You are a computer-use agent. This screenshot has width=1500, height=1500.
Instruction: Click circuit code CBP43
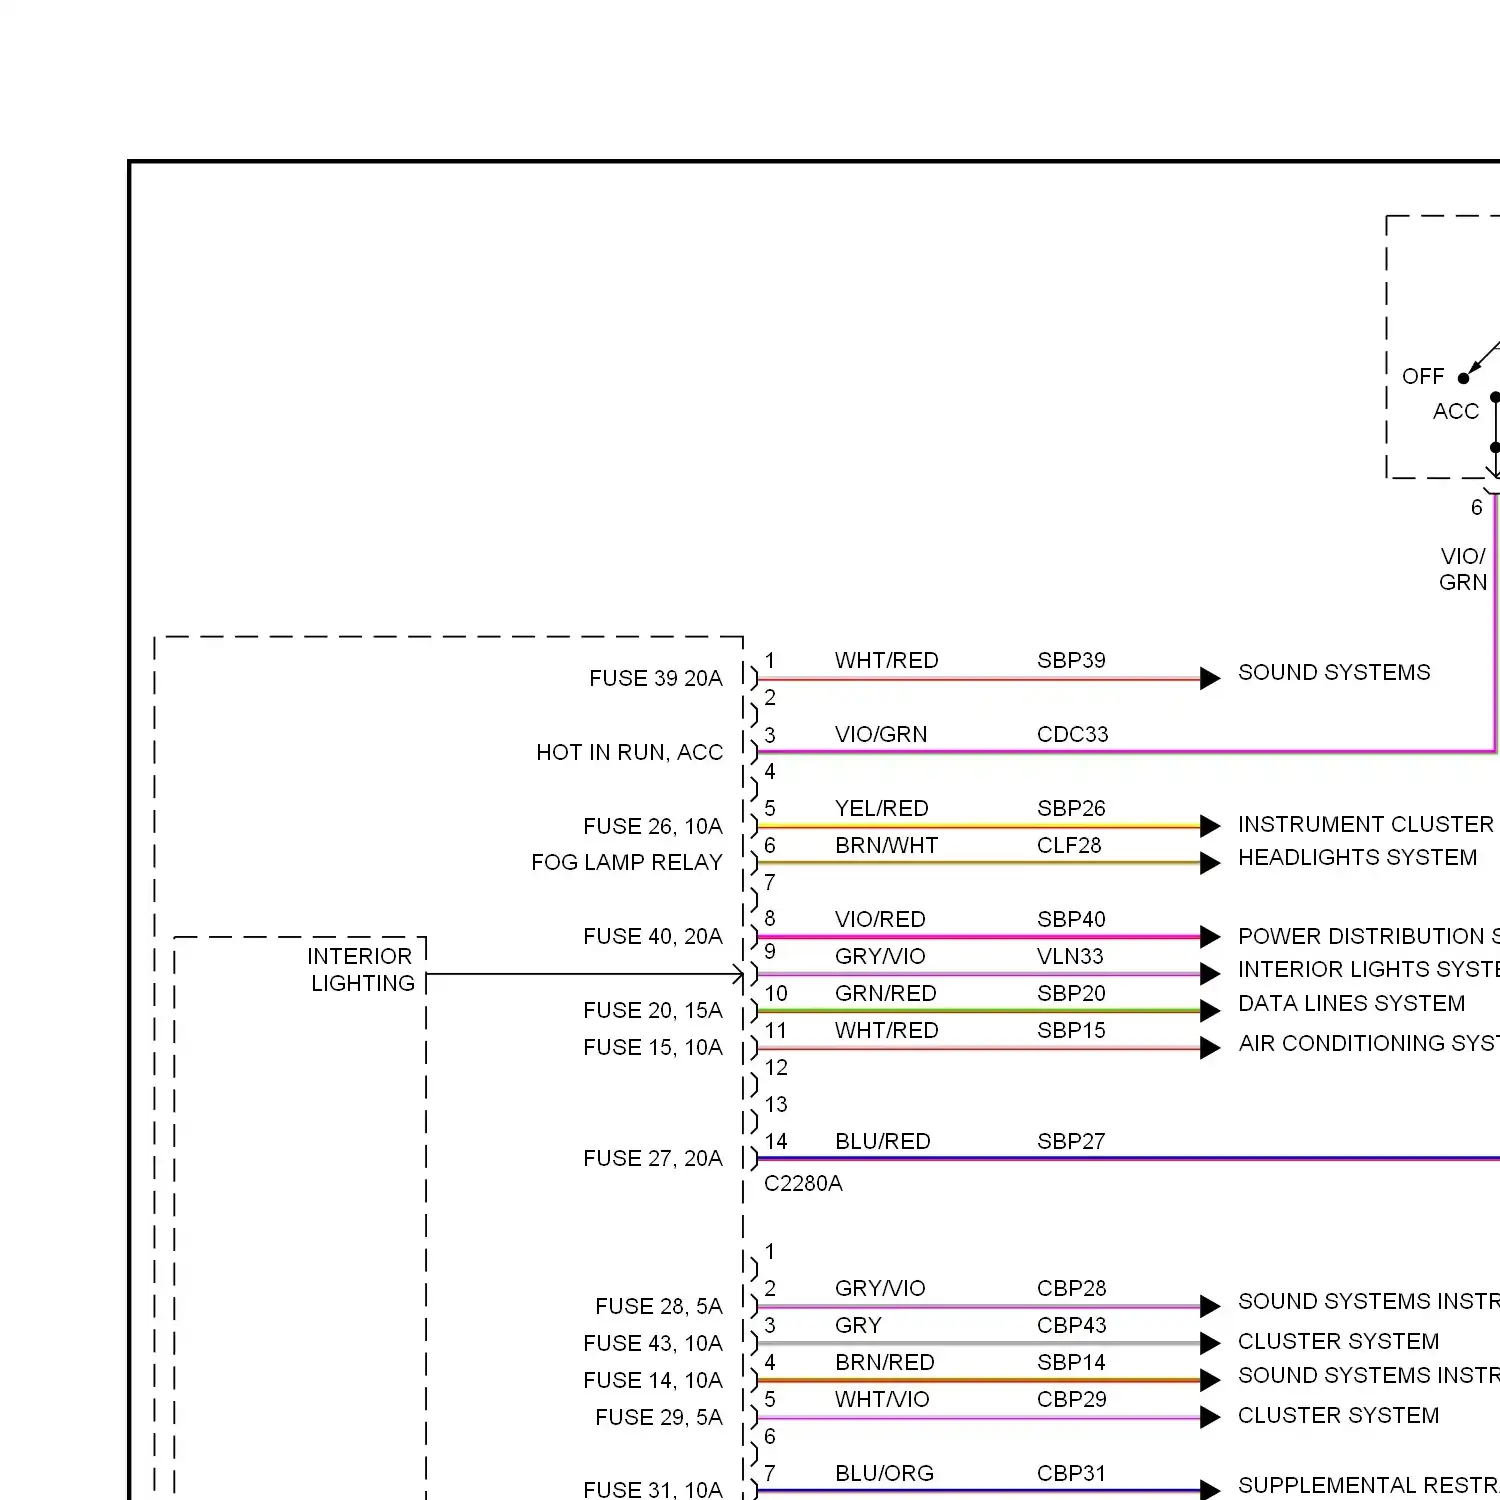pyautogui.click(x=1071, y=1325)
